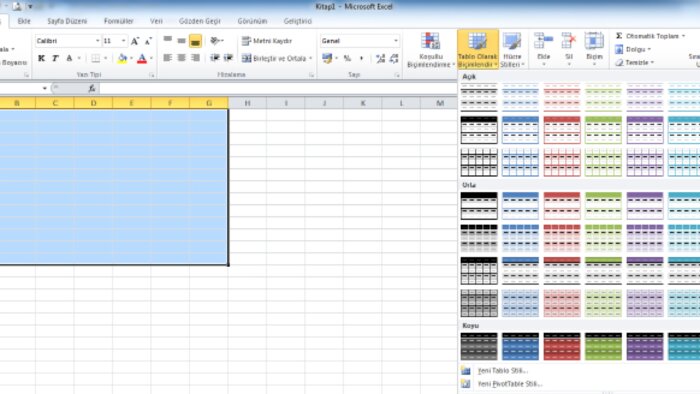This screenshot has width=700, height=394.
Task: Choose Yeni PivotTable Stili option
Action: click(510, 384)
